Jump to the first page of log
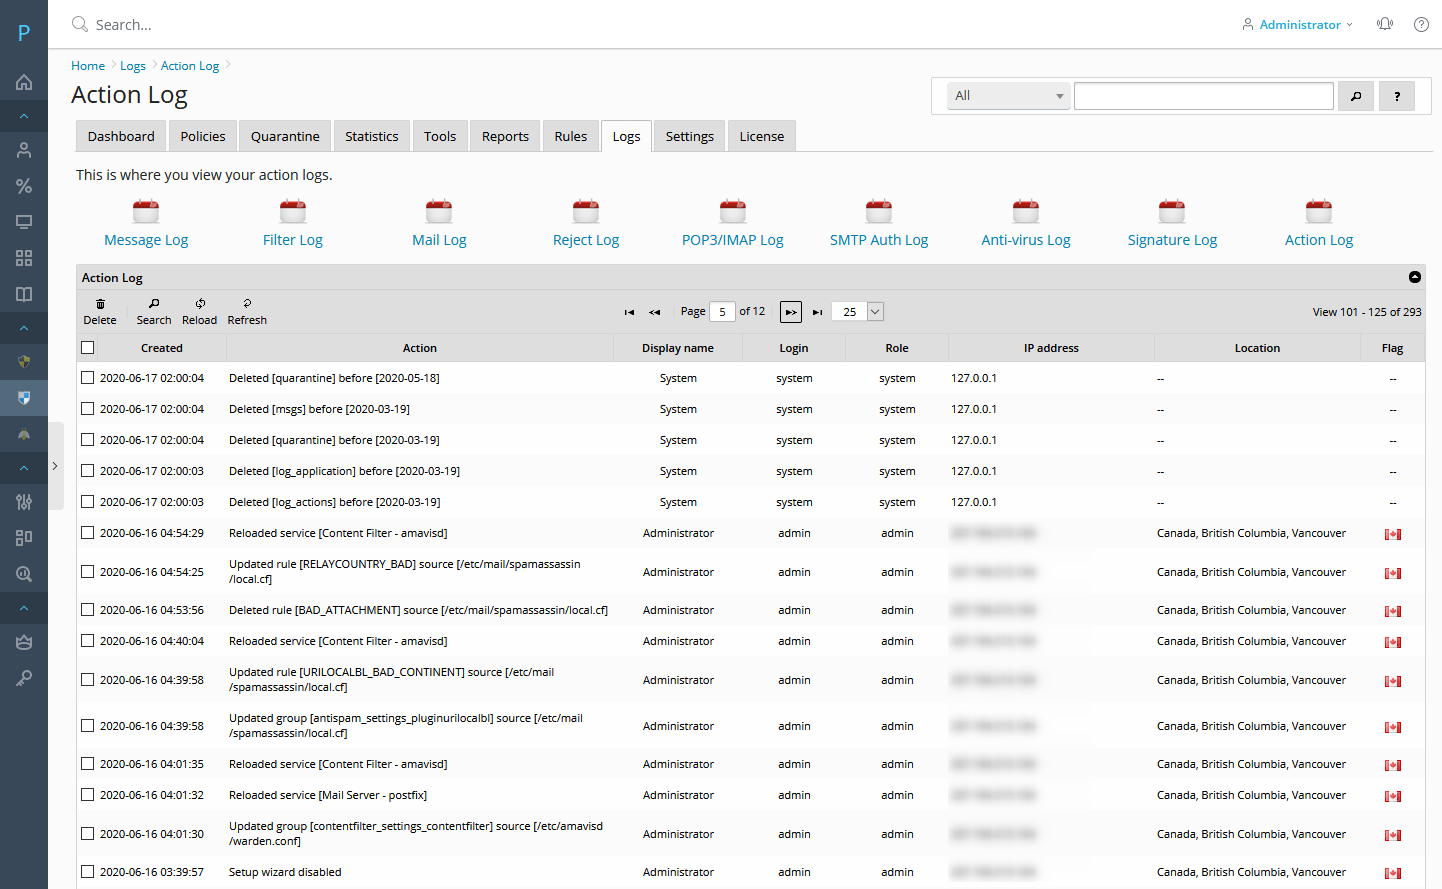The height and width of the screenshot is (889, 1442). point(629,312)
